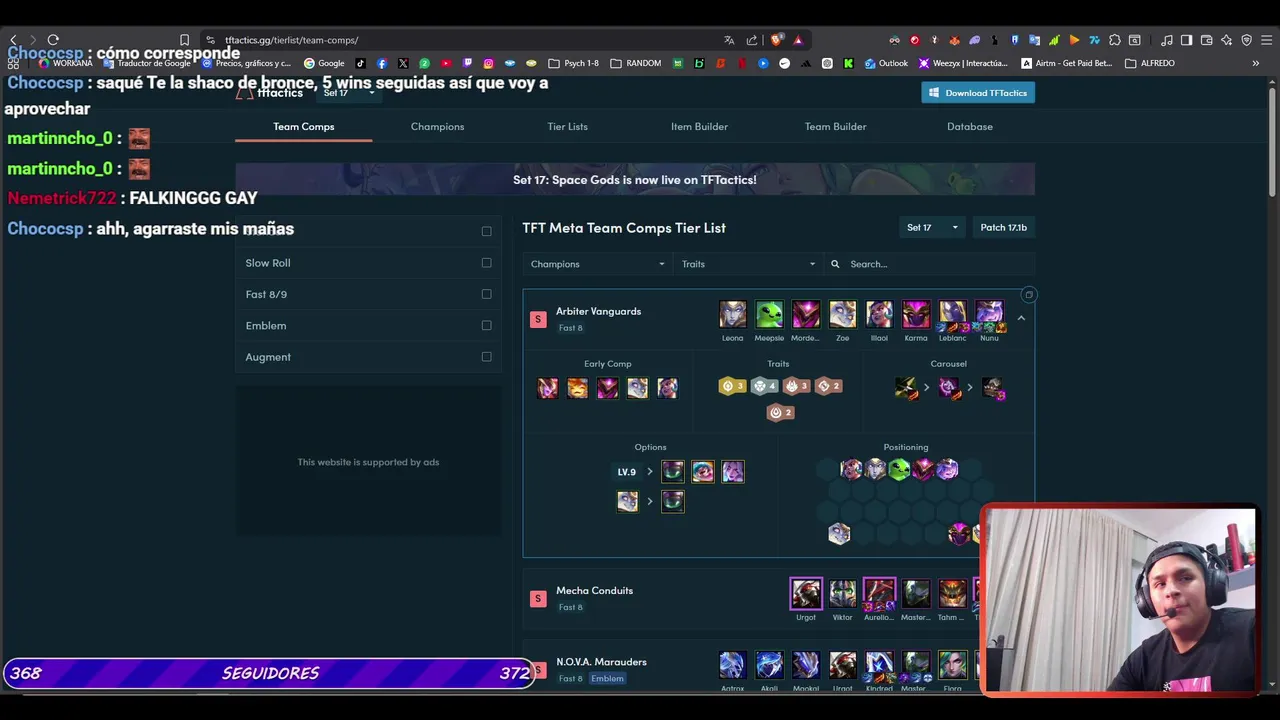Click the browser address bar URL
Screen dimensions: 1280x720
point(291,40)
